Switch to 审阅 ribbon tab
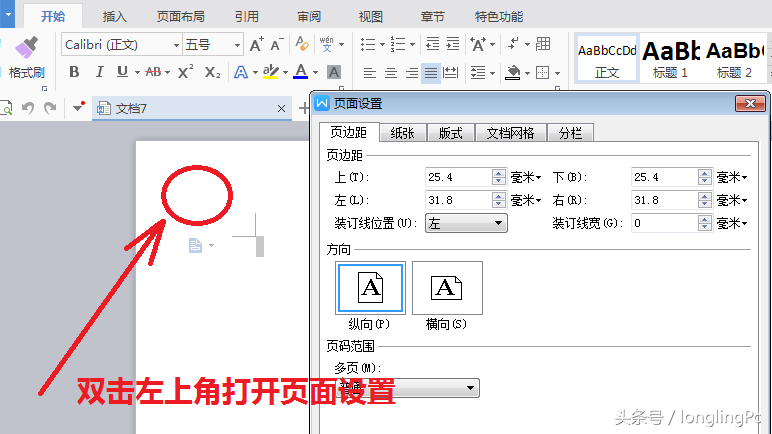772x434 pixels. tap(309, 17)
